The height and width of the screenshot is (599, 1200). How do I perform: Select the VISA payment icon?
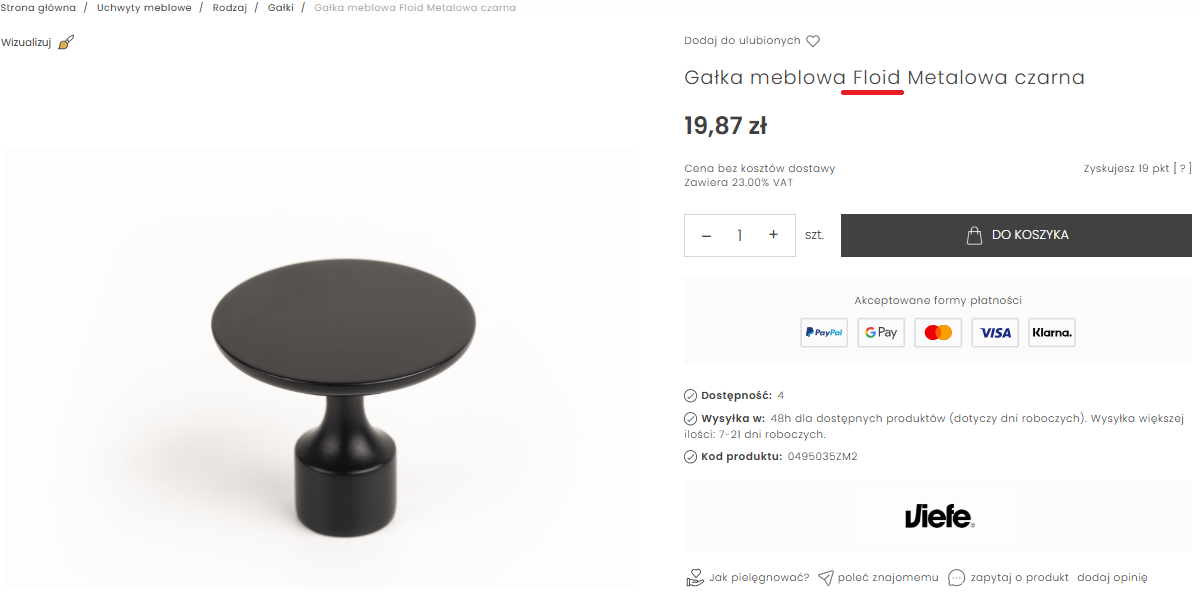(995, 333)
